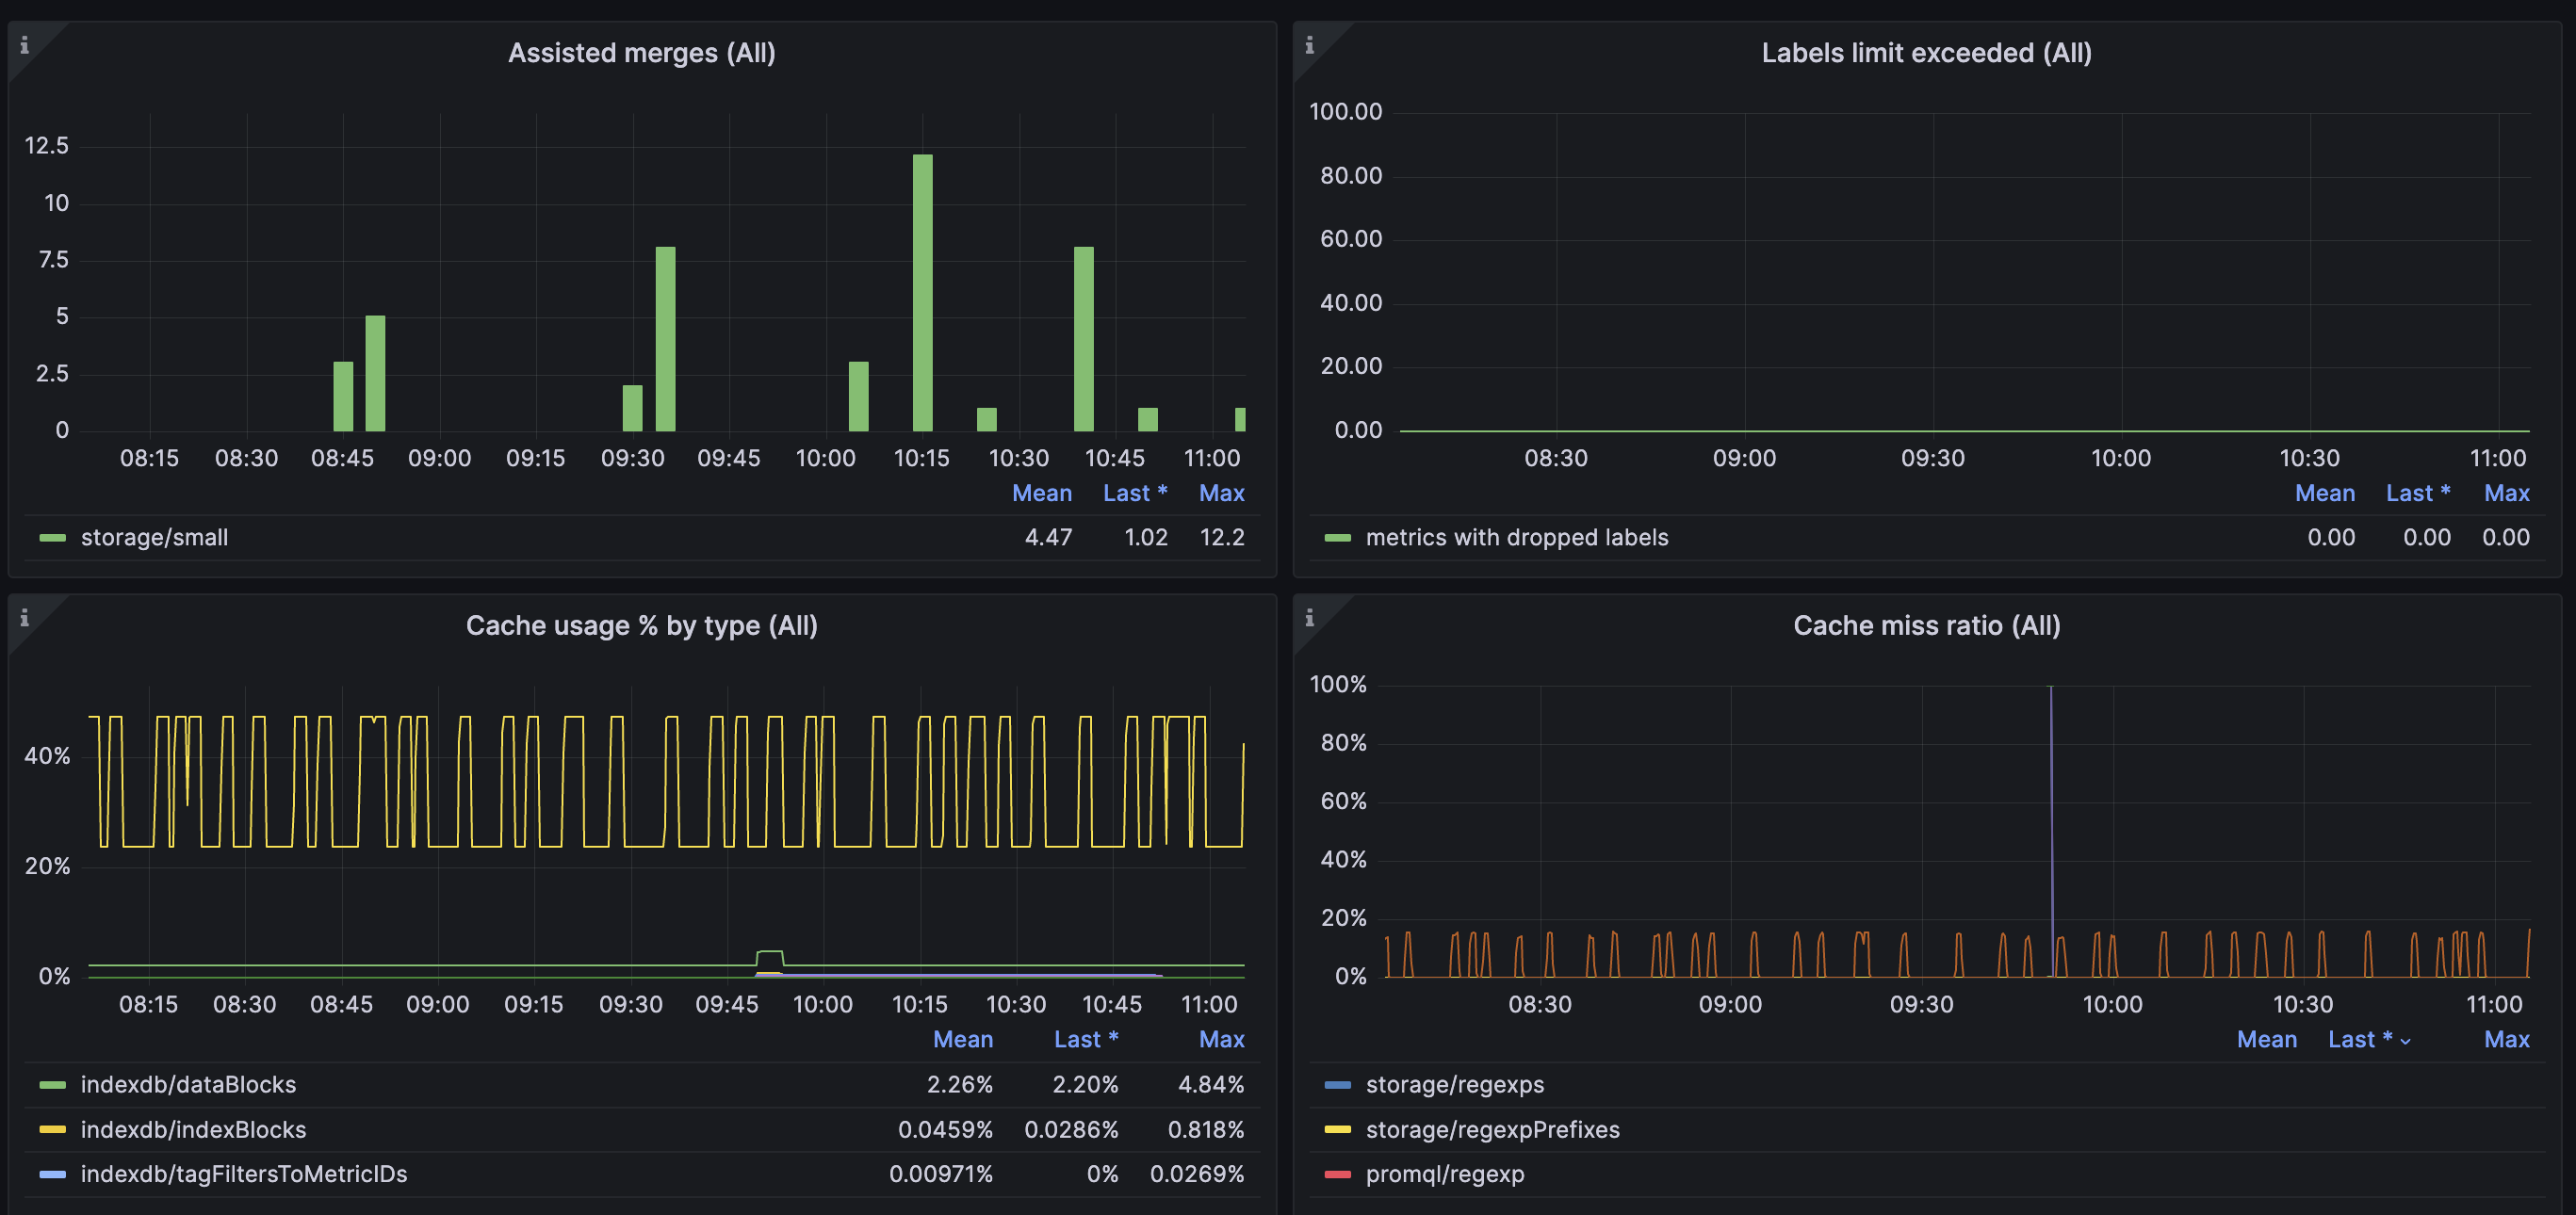
Task: Sort Assisted merges legend by Mean
Action: pos(1041,493)
